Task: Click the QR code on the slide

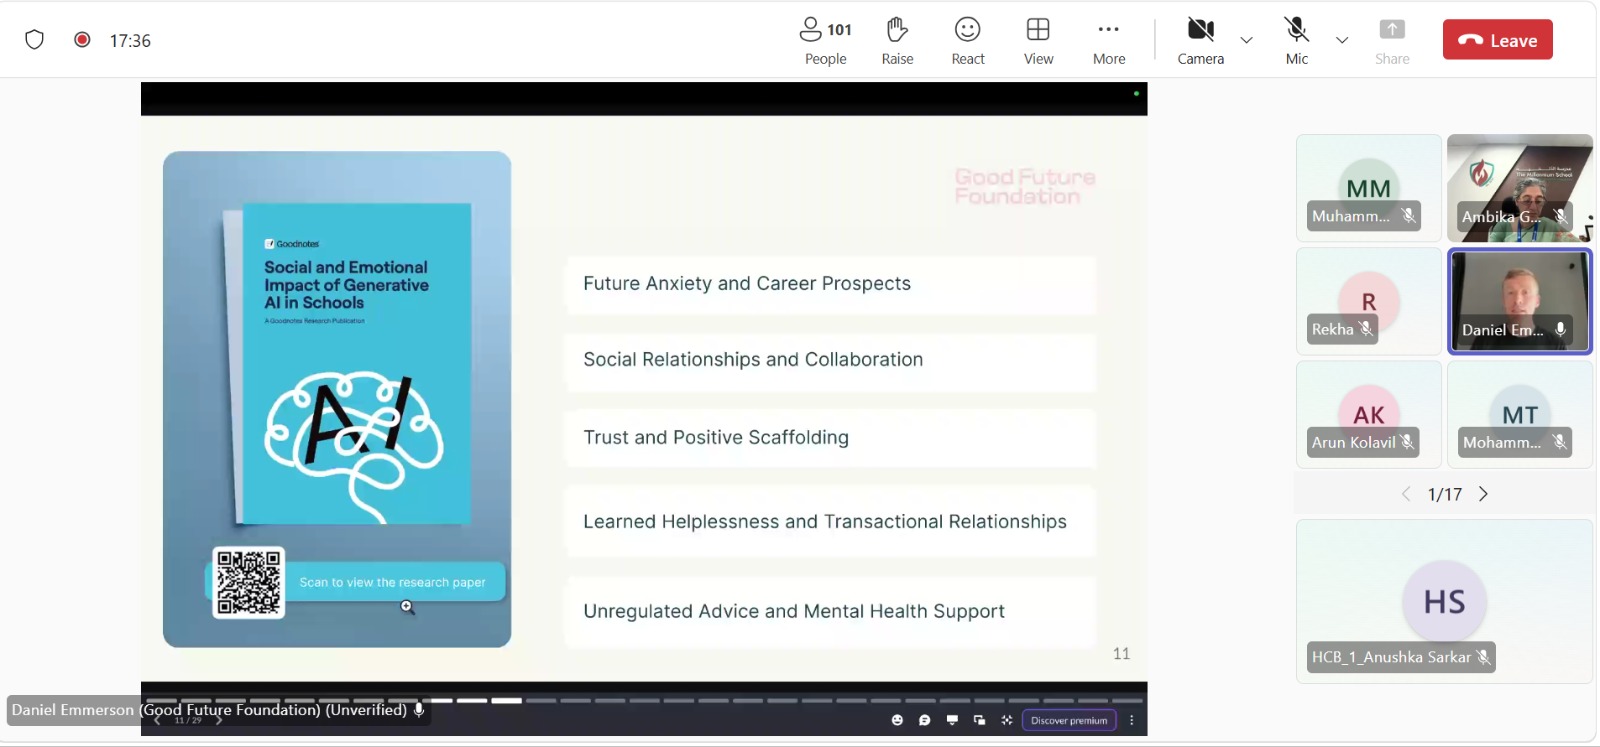Action: [x=249, y=582]
